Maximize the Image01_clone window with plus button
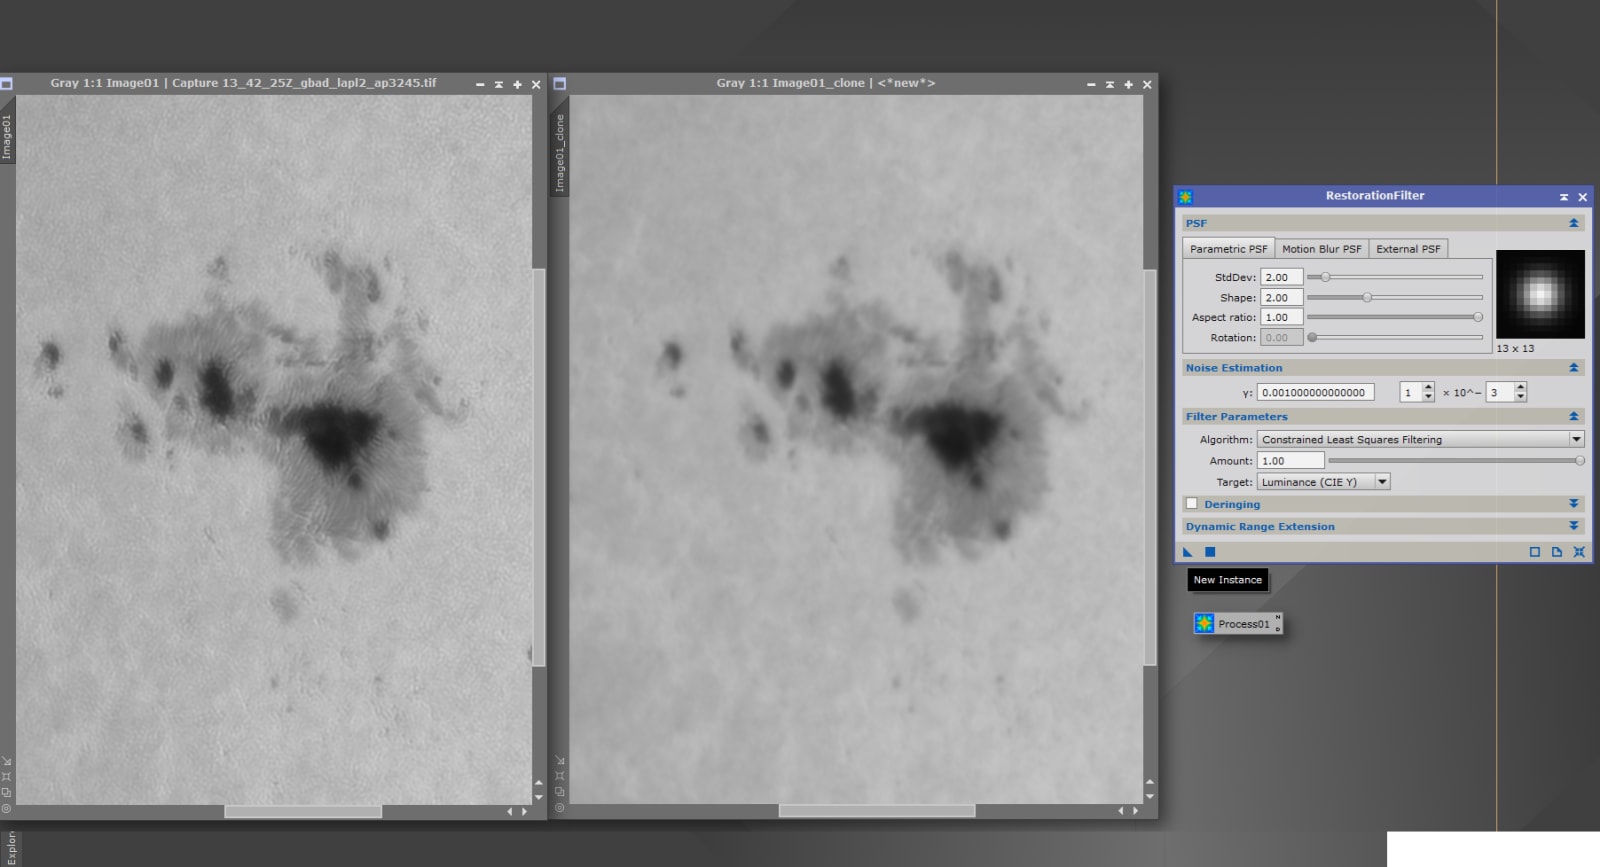Screen dimensions: 1600x867 pyautogui.click(x=1128, y=85)
